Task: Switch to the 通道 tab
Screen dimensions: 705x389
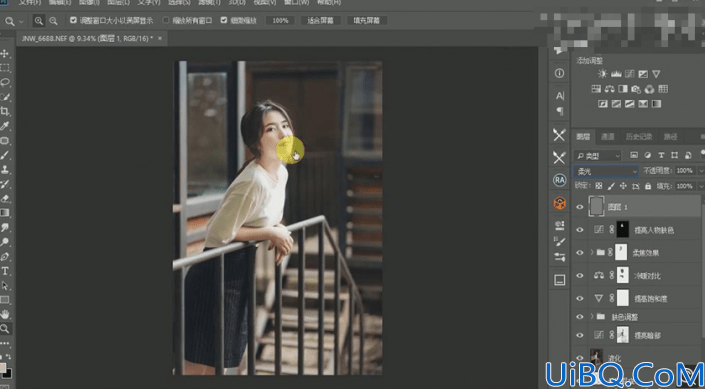Action: pyautogui.click(x=608, y=137)
